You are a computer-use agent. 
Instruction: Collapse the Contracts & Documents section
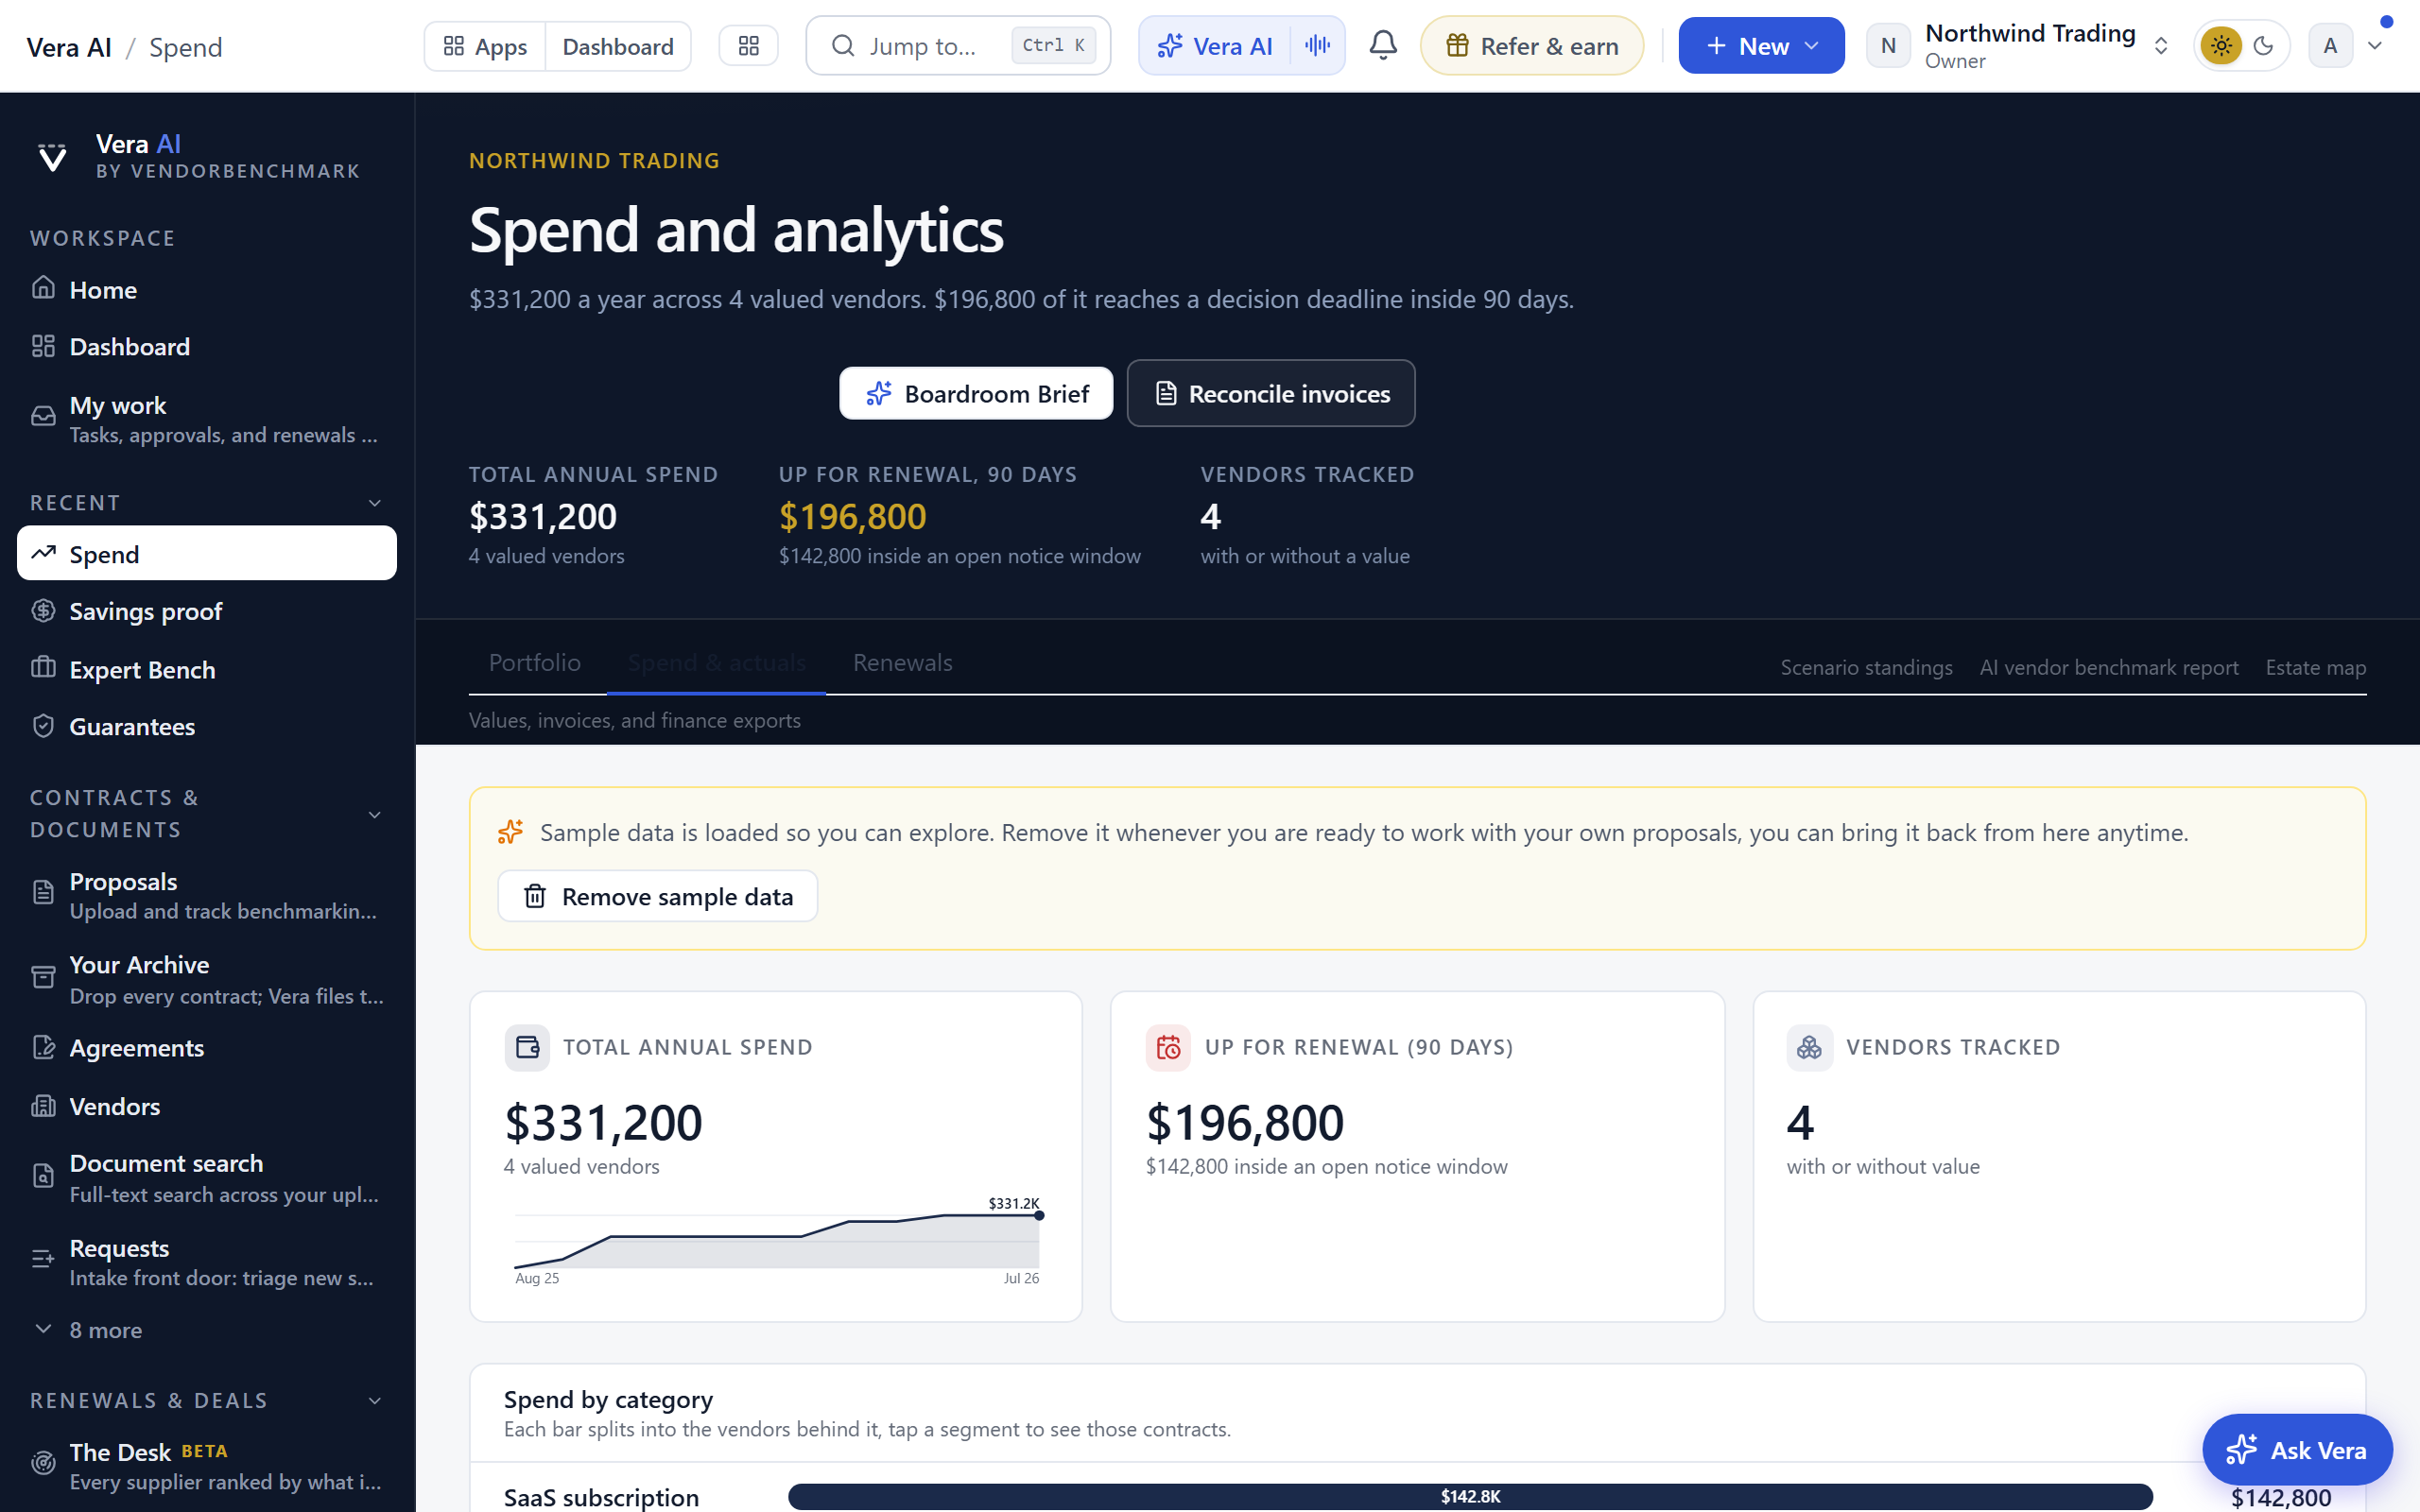point(375,815)
